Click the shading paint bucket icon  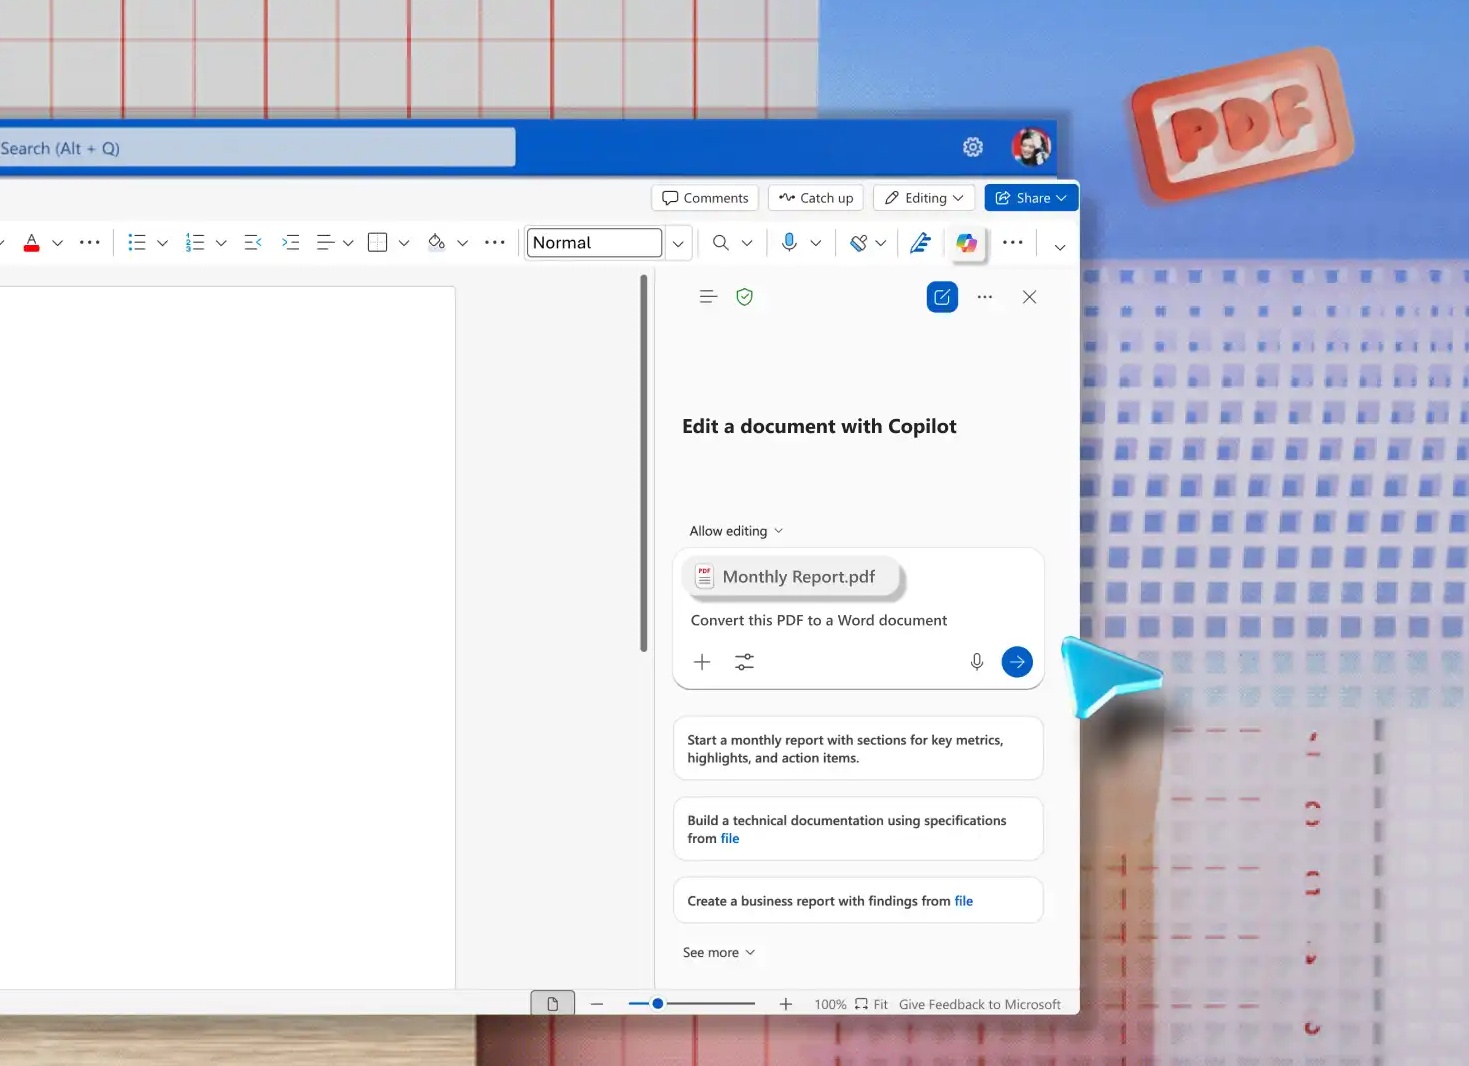(436, 243)
